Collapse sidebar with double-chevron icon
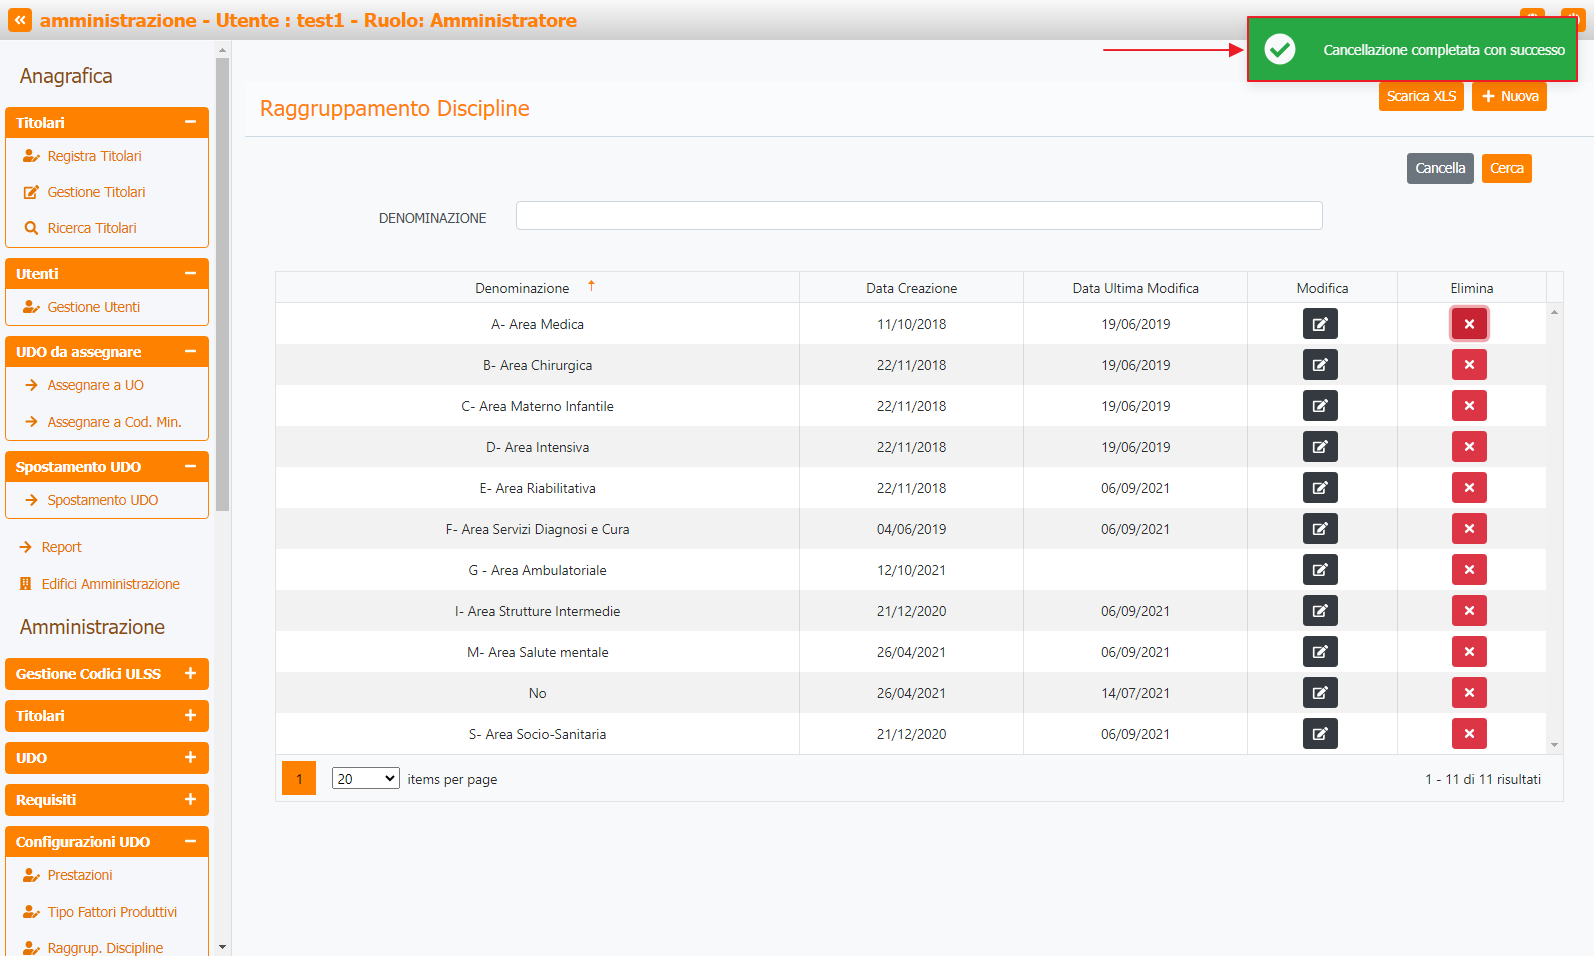Image resolution: width=1594 pixels, height=956 pixels. 20,20
